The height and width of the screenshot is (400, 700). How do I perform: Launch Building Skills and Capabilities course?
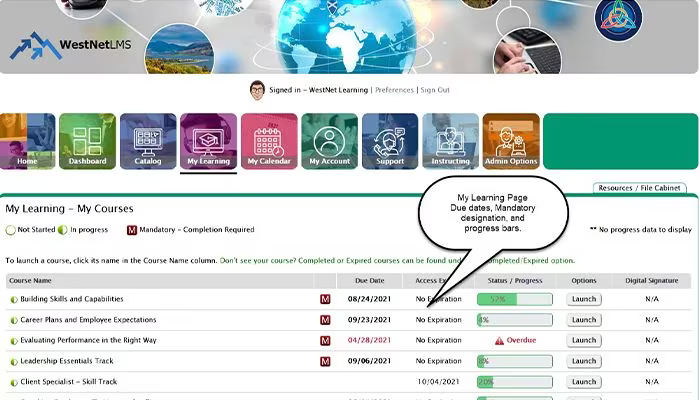pos(584,299)
